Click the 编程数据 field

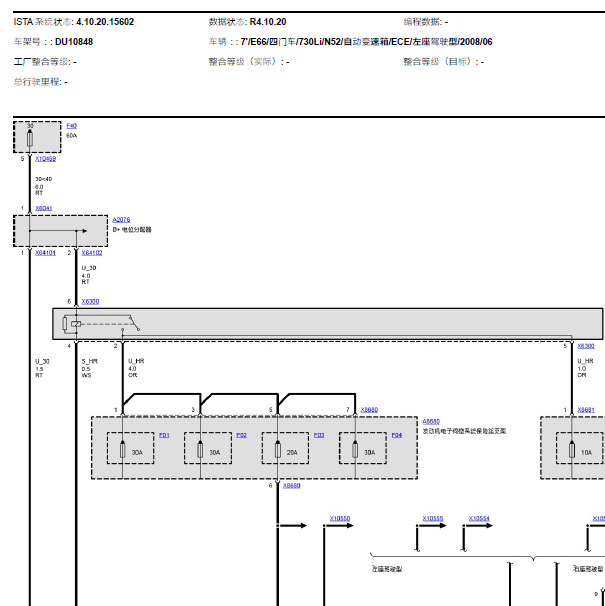[x=426, y=22]
